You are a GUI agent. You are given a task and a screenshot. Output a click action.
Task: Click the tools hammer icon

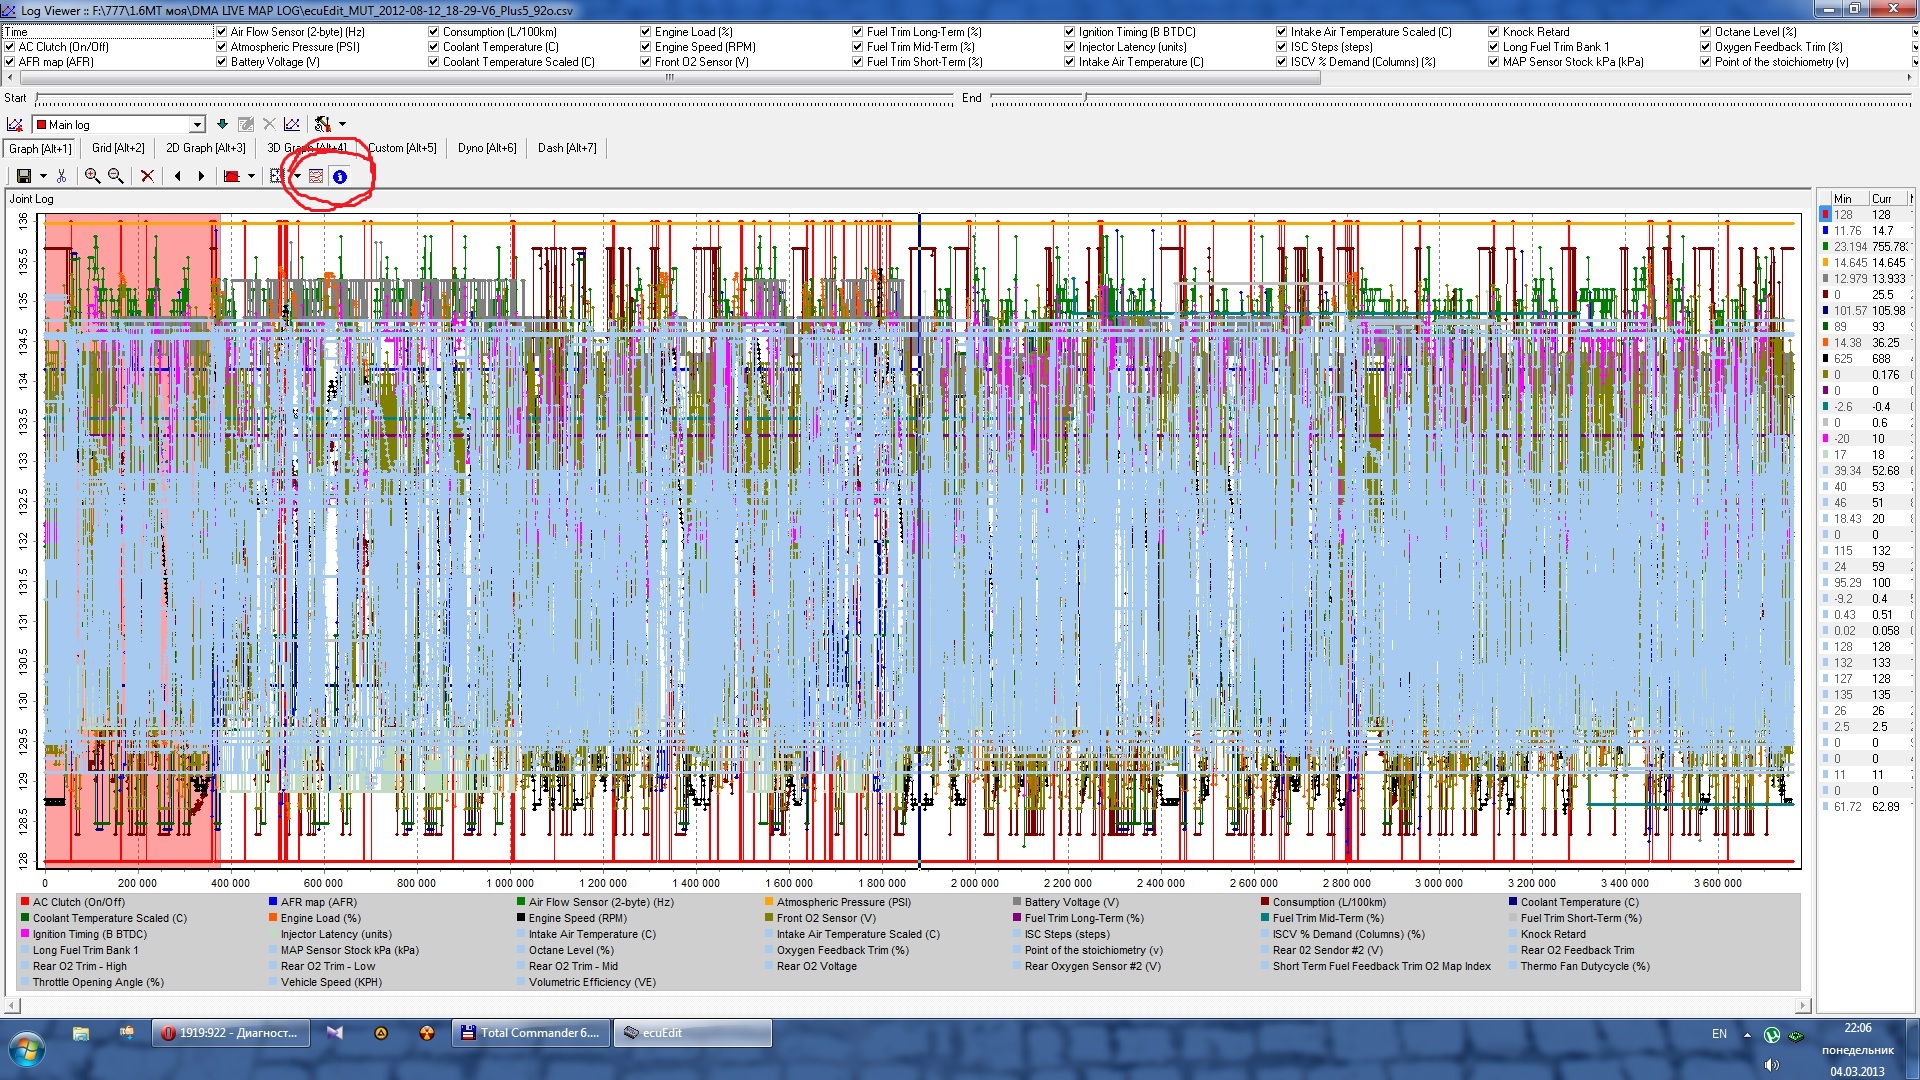point(322,124)
